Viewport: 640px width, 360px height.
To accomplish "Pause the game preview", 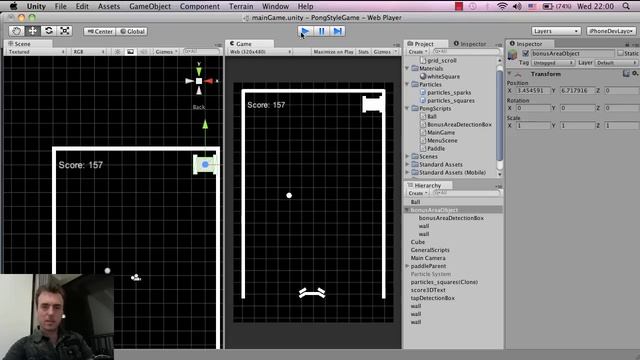I will click(x=321, y=31).
